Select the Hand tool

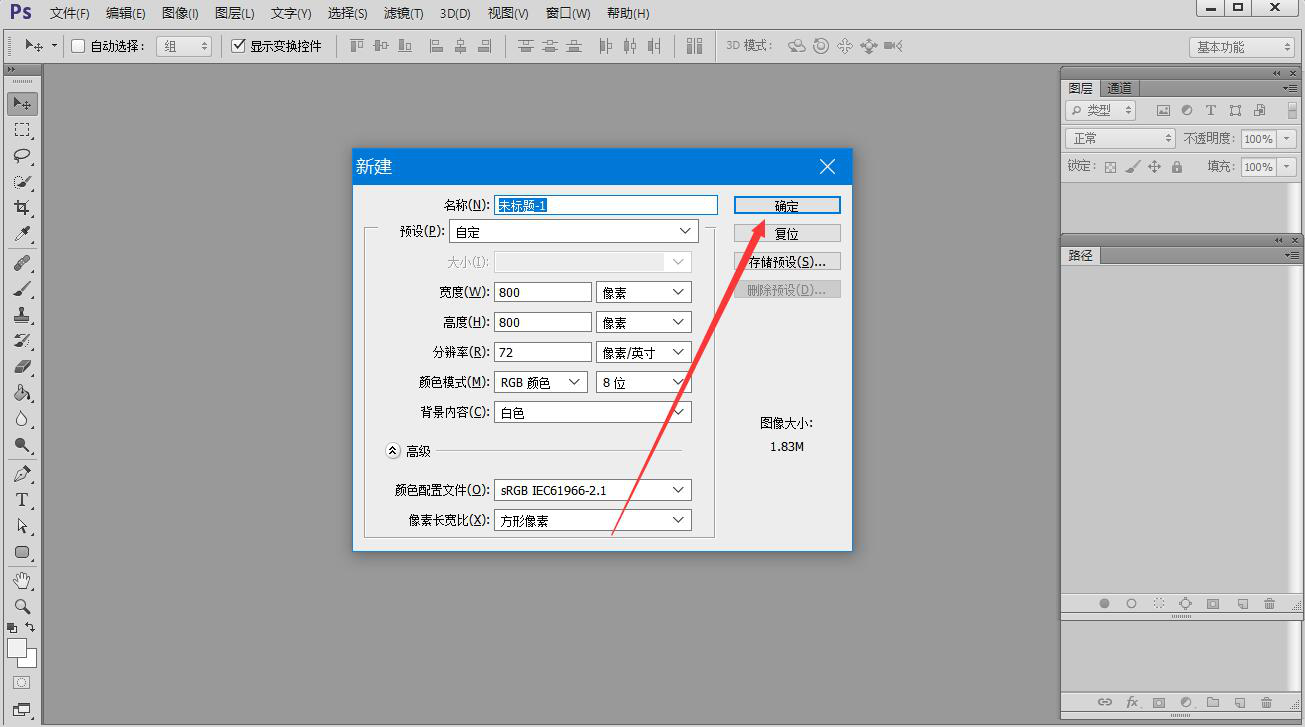click(22, 580)
